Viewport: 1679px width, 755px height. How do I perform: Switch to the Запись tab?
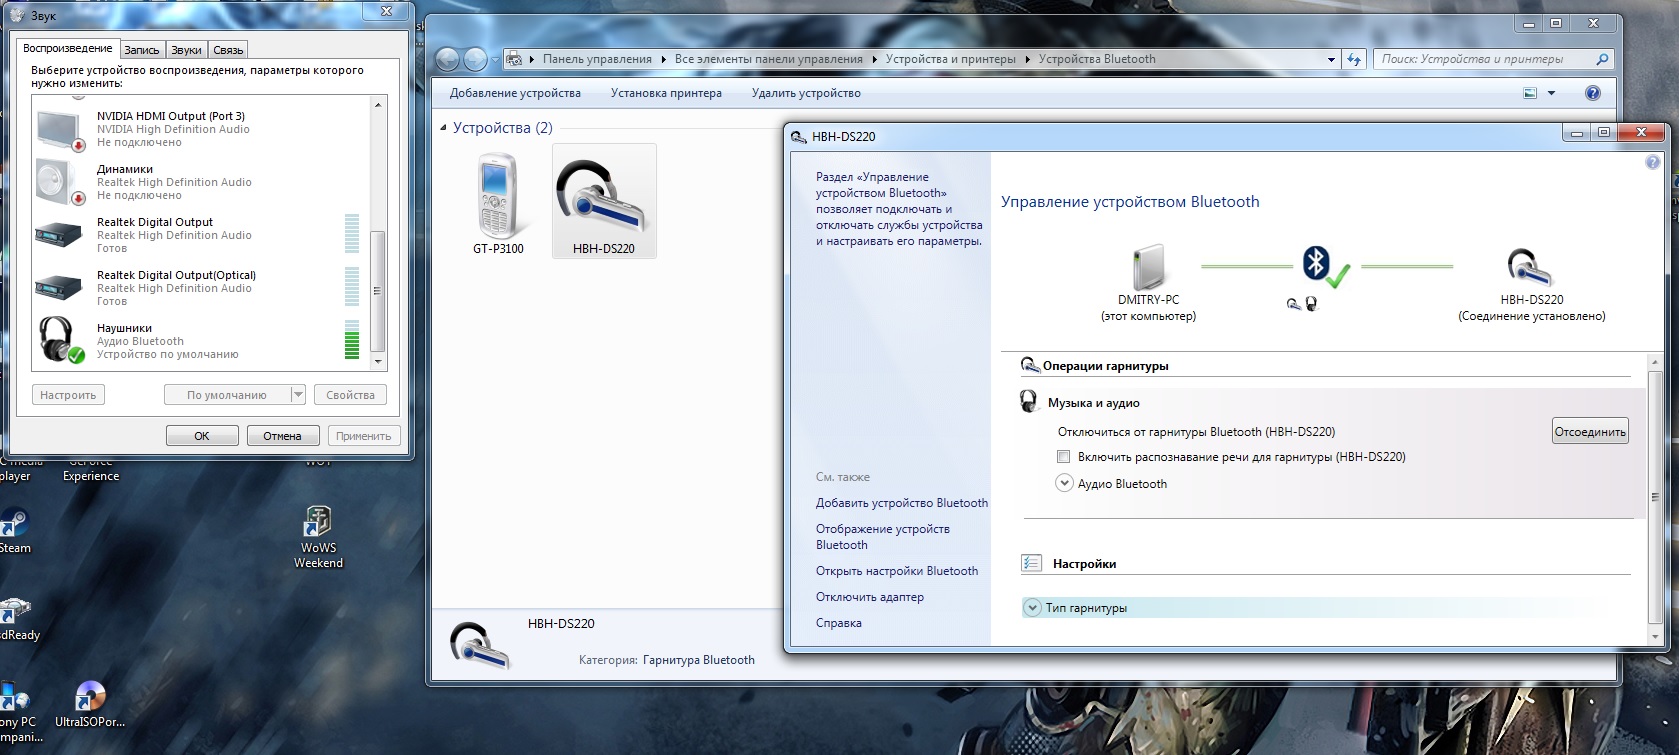pos(142,50)
